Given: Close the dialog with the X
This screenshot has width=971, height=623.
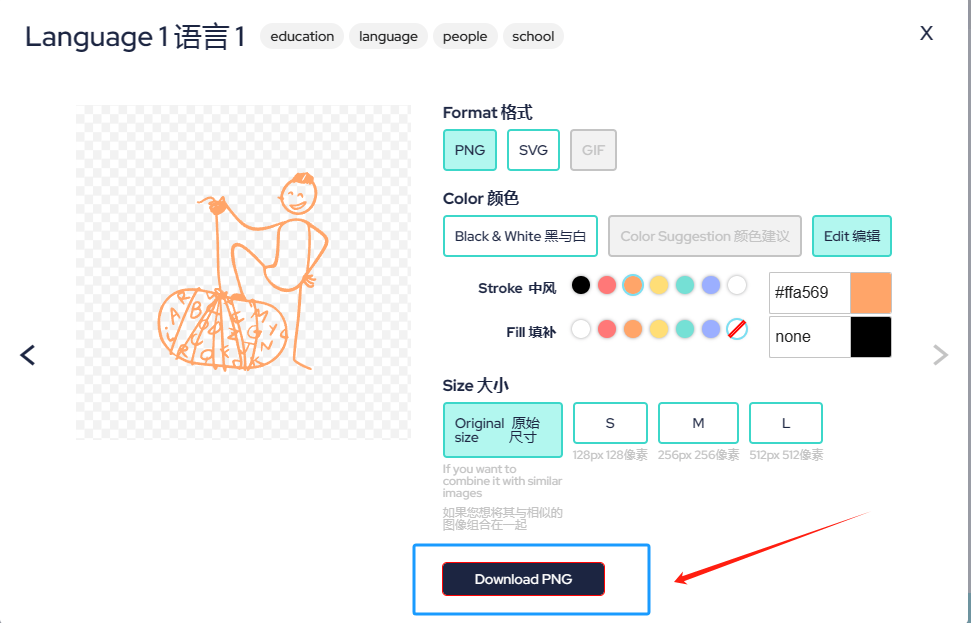Looking at the screenshot, I should coord(926,33).
